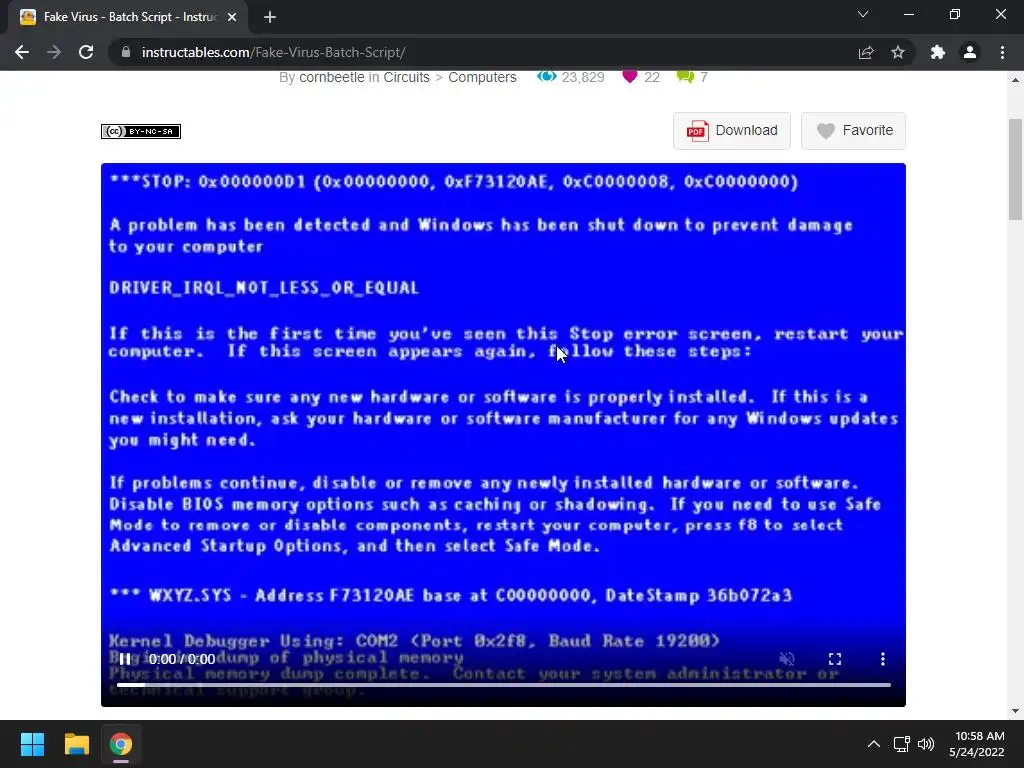
Task: Open the Chrome profile menu
Action: tap(970, 52)
